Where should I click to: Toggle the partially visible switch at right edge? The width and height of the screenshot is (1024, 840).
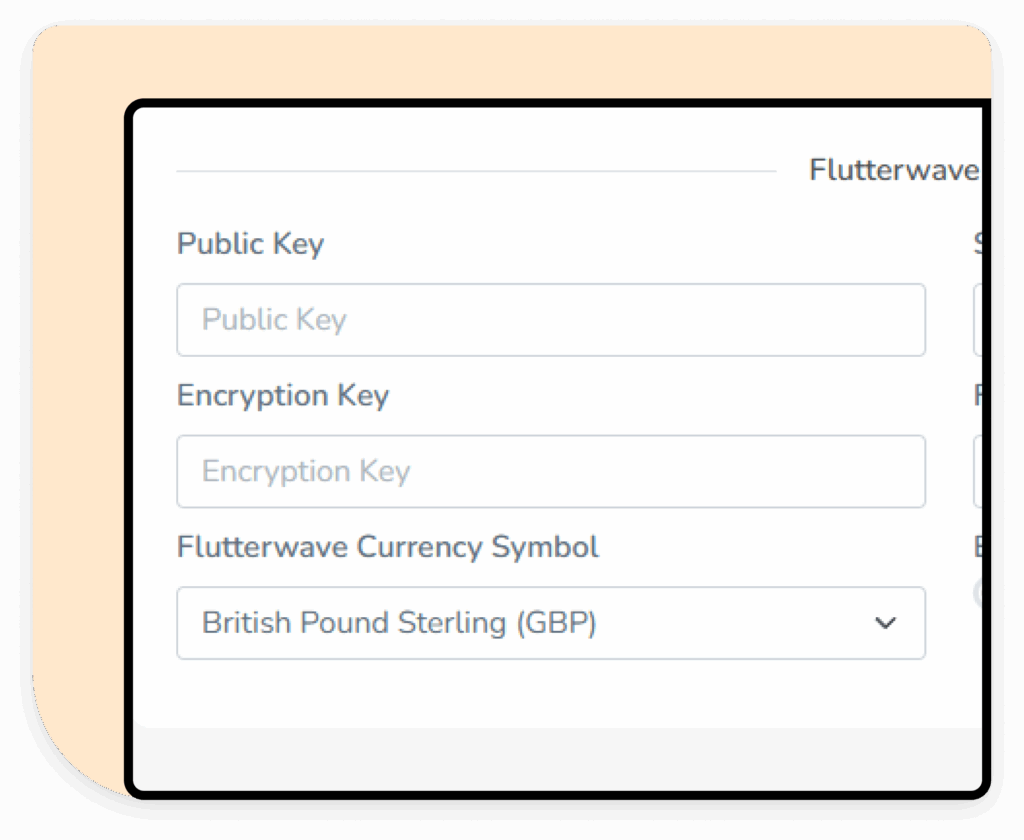point(978,593)
